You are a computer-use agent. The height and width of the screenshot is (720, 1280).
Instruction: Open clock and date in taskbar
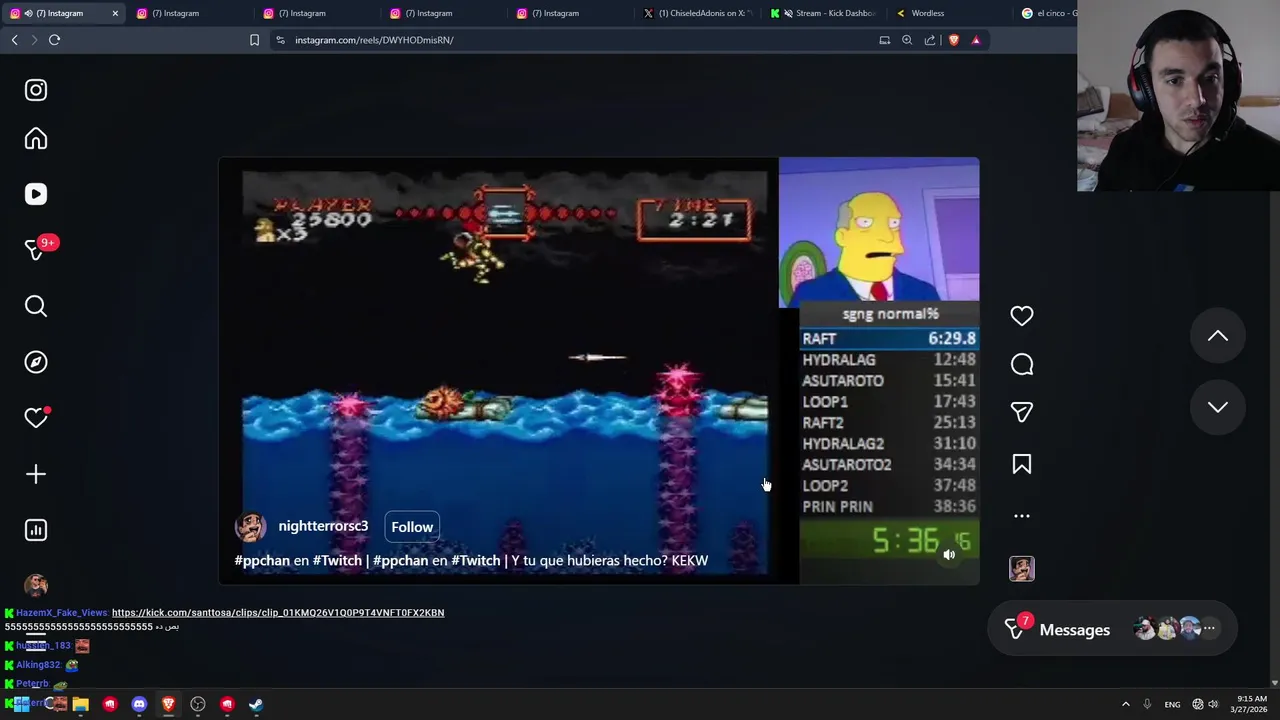1251,704
